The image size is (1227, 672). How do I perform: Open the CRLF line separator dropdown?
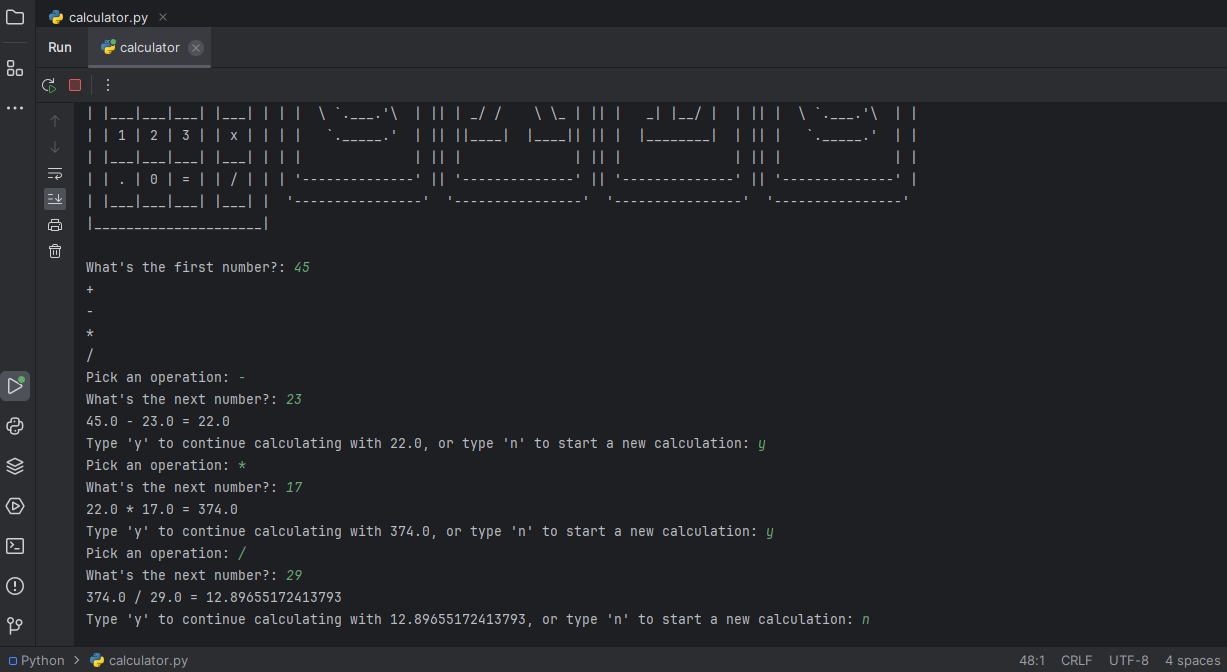[x=1076, y=660]
